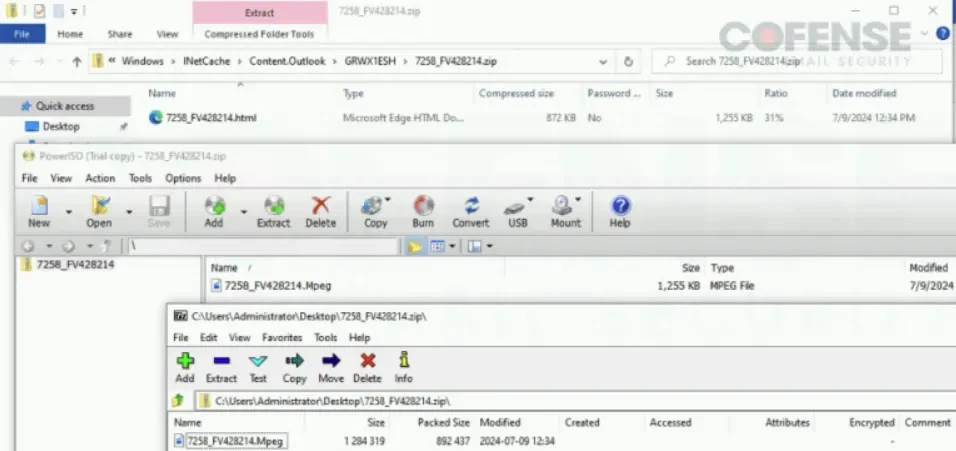956x451 pixels.
Task: Open the Favorites menu in 7-Zip
Action: tap(282, 338)
